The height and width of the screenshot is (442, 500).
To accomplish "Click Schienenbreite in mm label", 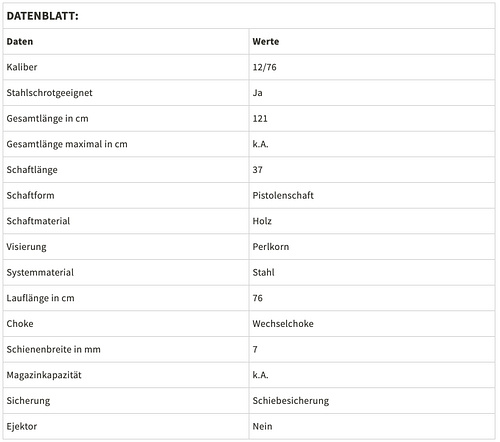I will point(53,349).
